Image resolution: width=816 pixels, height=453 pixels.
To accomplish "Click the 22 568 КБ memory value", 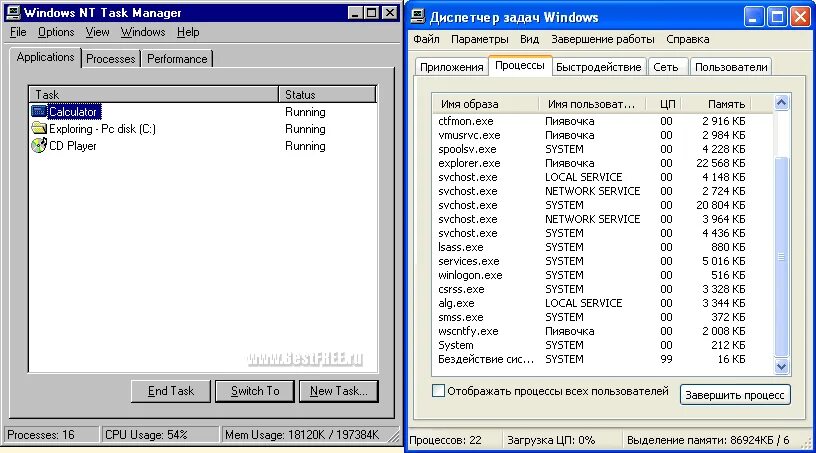I will pos(720,163).
